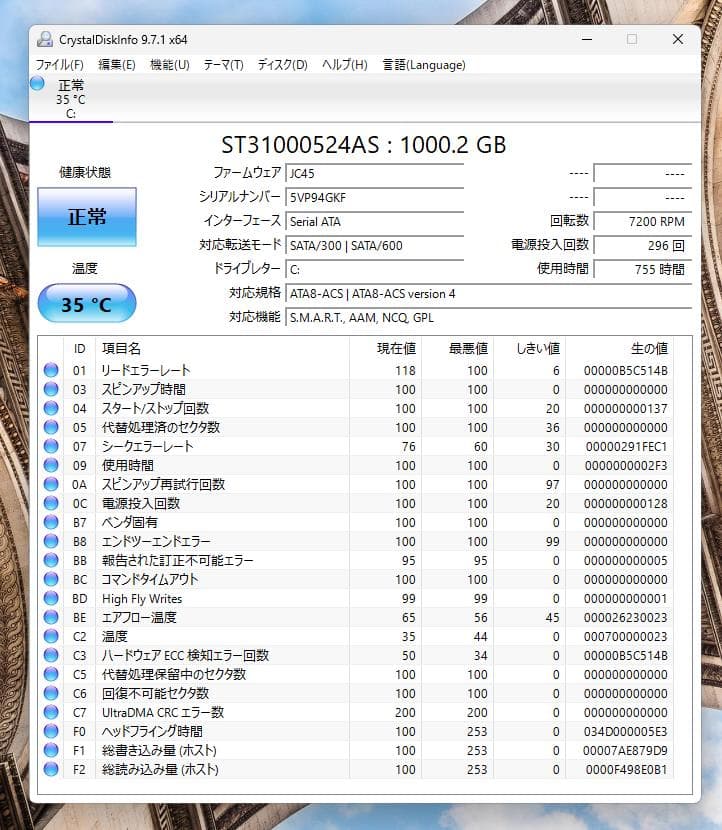Screen dimensions: 722x830
Task: Click the status orb for ID B8 エンドツーエンドエラー
Action: 51,542
